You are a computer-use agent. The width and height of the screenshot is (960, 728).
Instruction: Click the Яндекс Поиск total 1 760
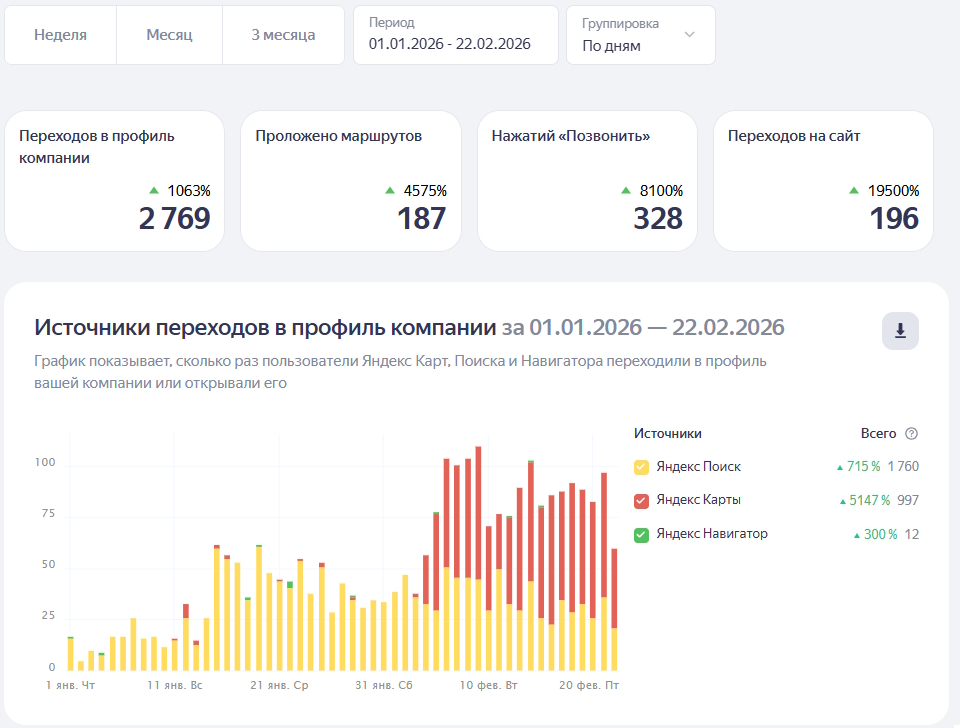[x=903, y=467]
